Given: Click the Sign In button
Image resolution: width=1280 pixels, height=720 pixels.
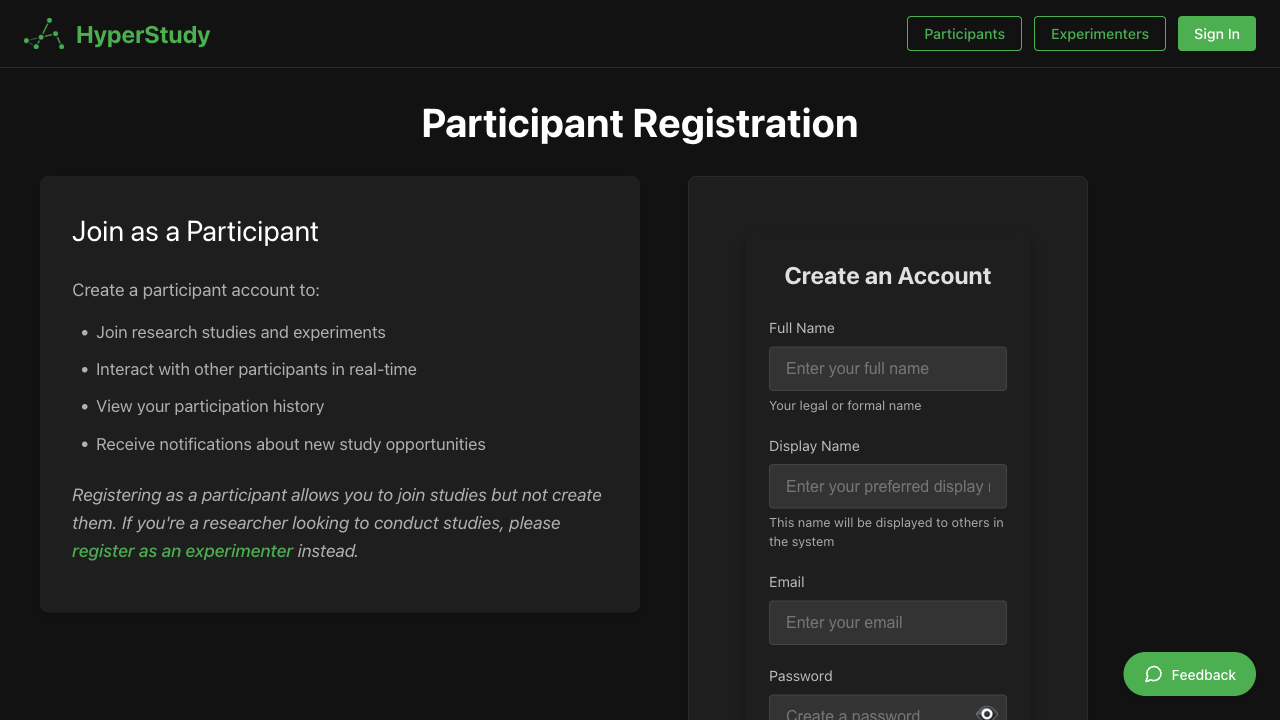Looking at the screenshot, I should click(x=1216, y=33).
